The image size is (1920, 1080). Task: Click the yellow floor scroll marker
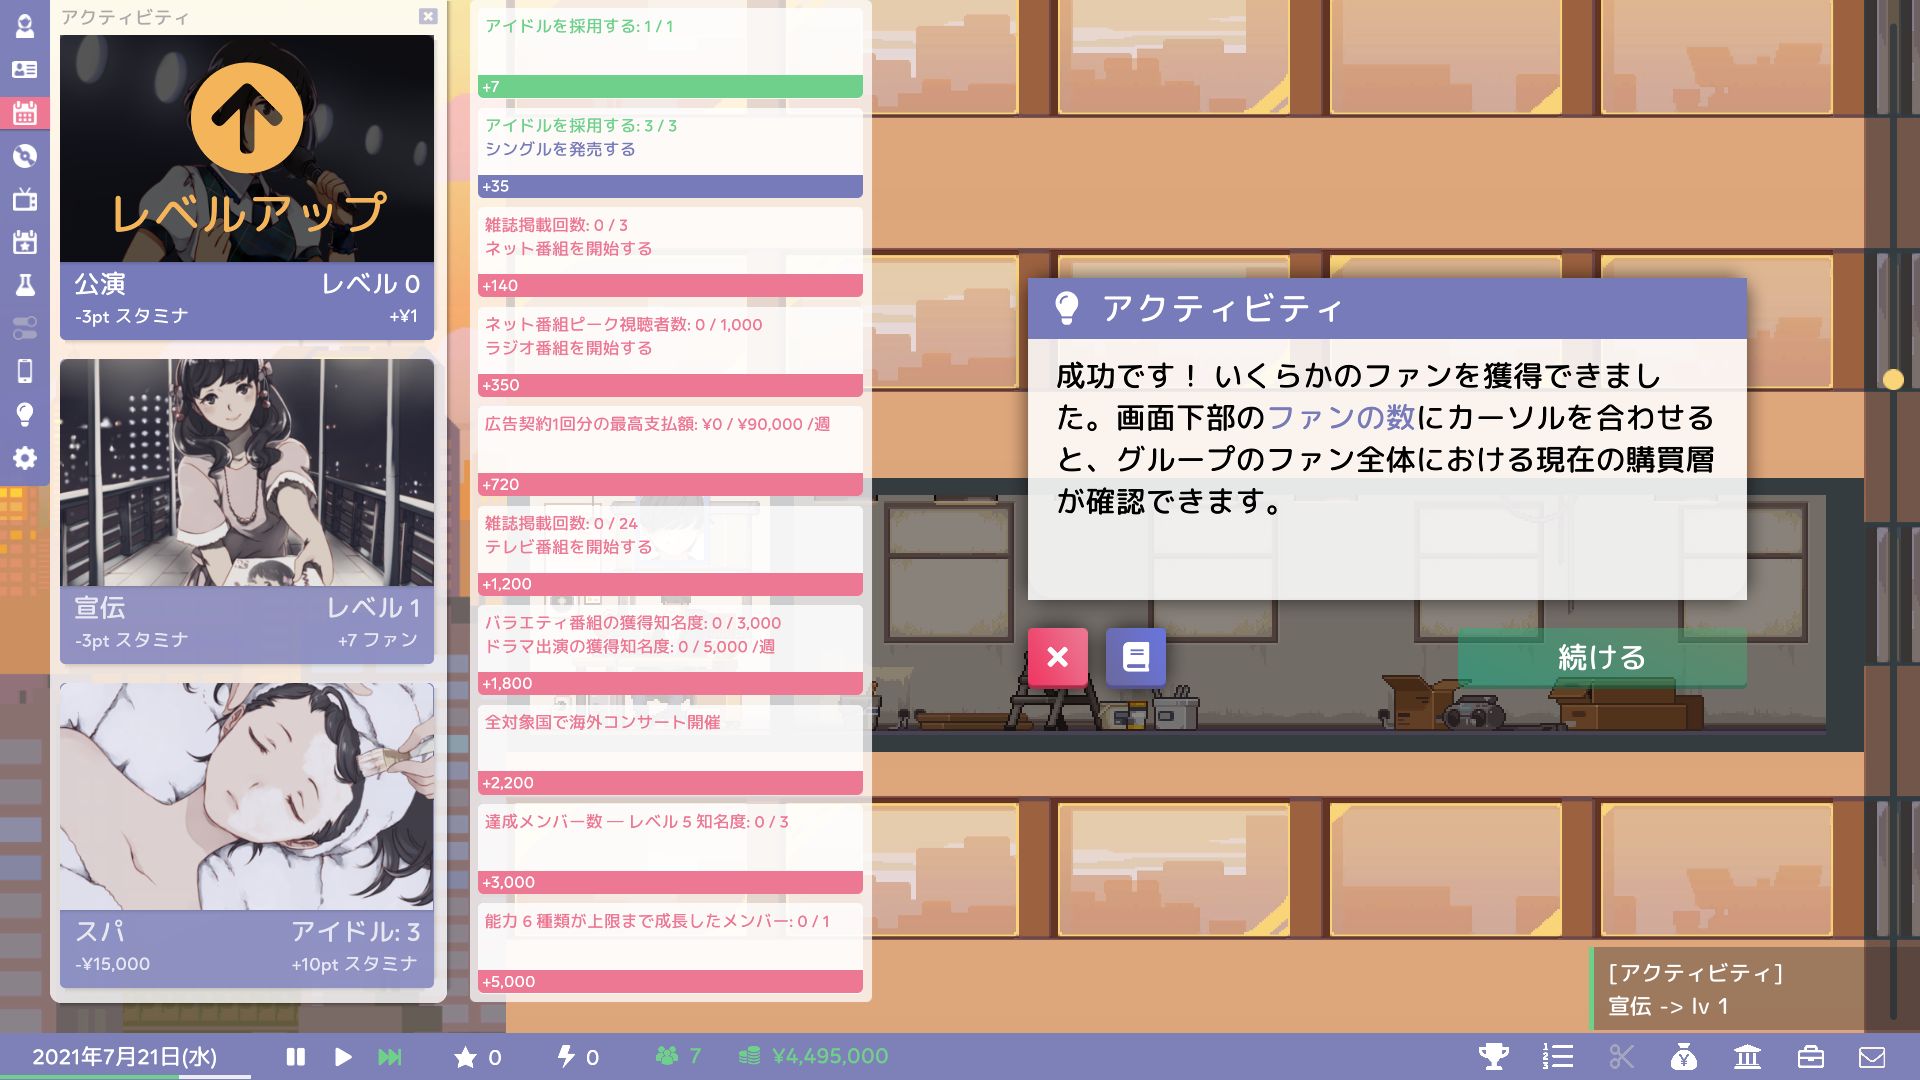(1893, 379)
